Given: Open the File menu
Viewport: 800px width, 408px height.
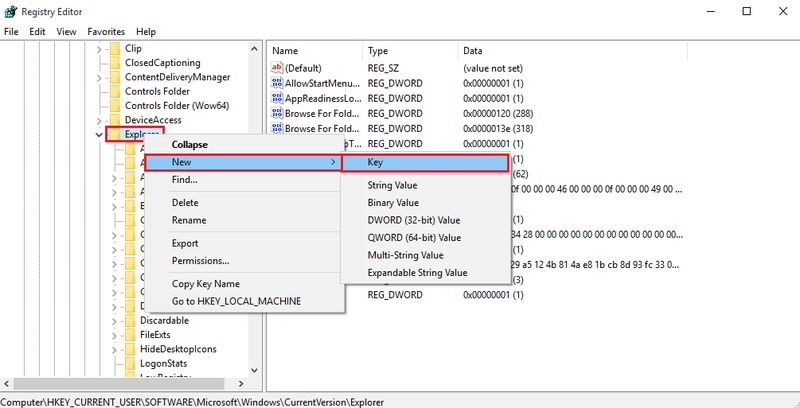Looking at the screenshot, I should coord(11,32).
